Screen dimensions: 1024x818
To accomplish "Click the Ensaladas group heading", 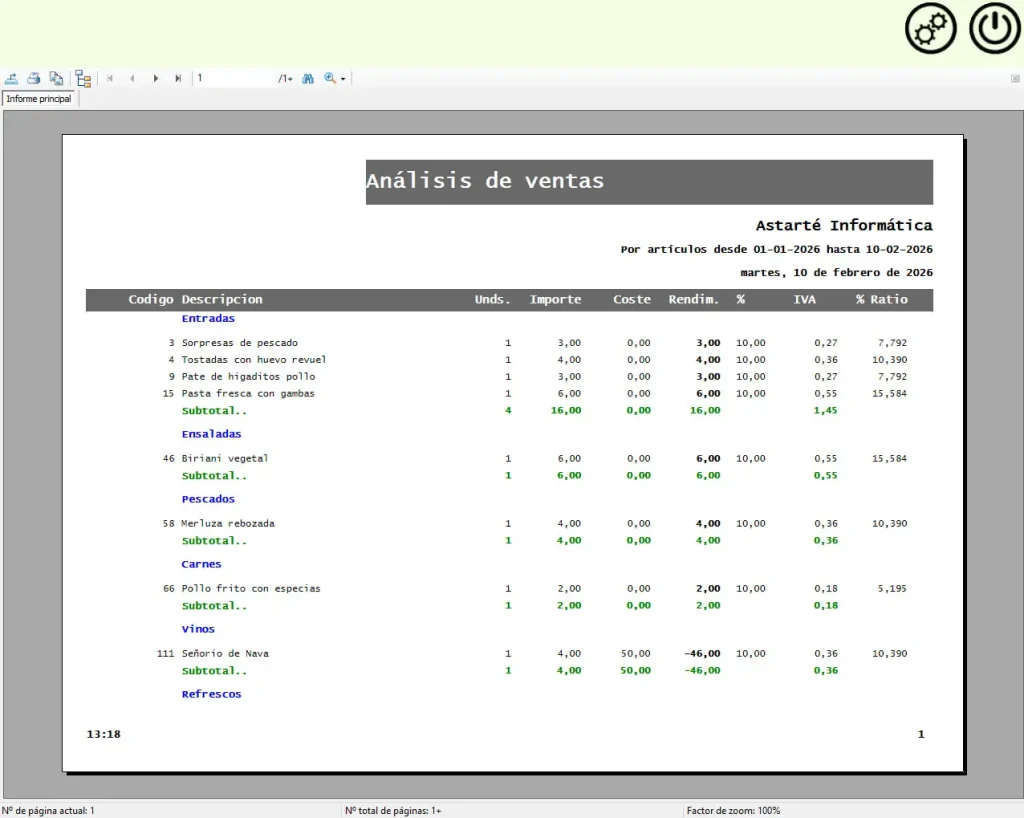I will 211,434.
